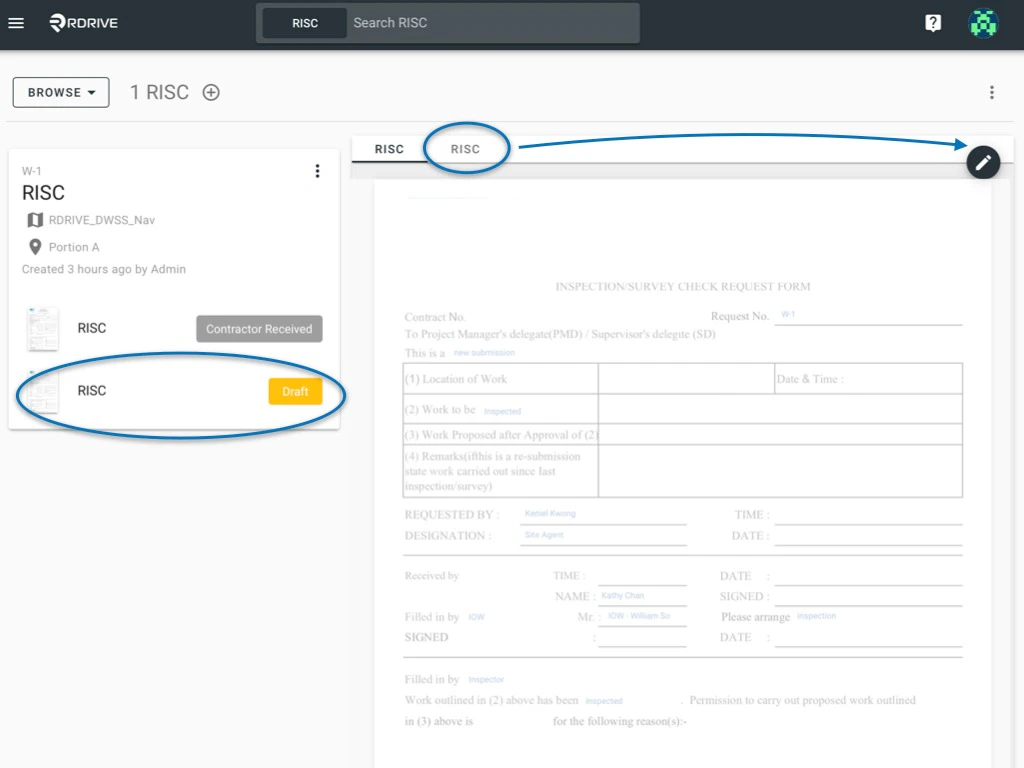Click the Draft status badge
Viewport: 1024px width, 768px height.
pyautogui.click(x=295, y=391)
